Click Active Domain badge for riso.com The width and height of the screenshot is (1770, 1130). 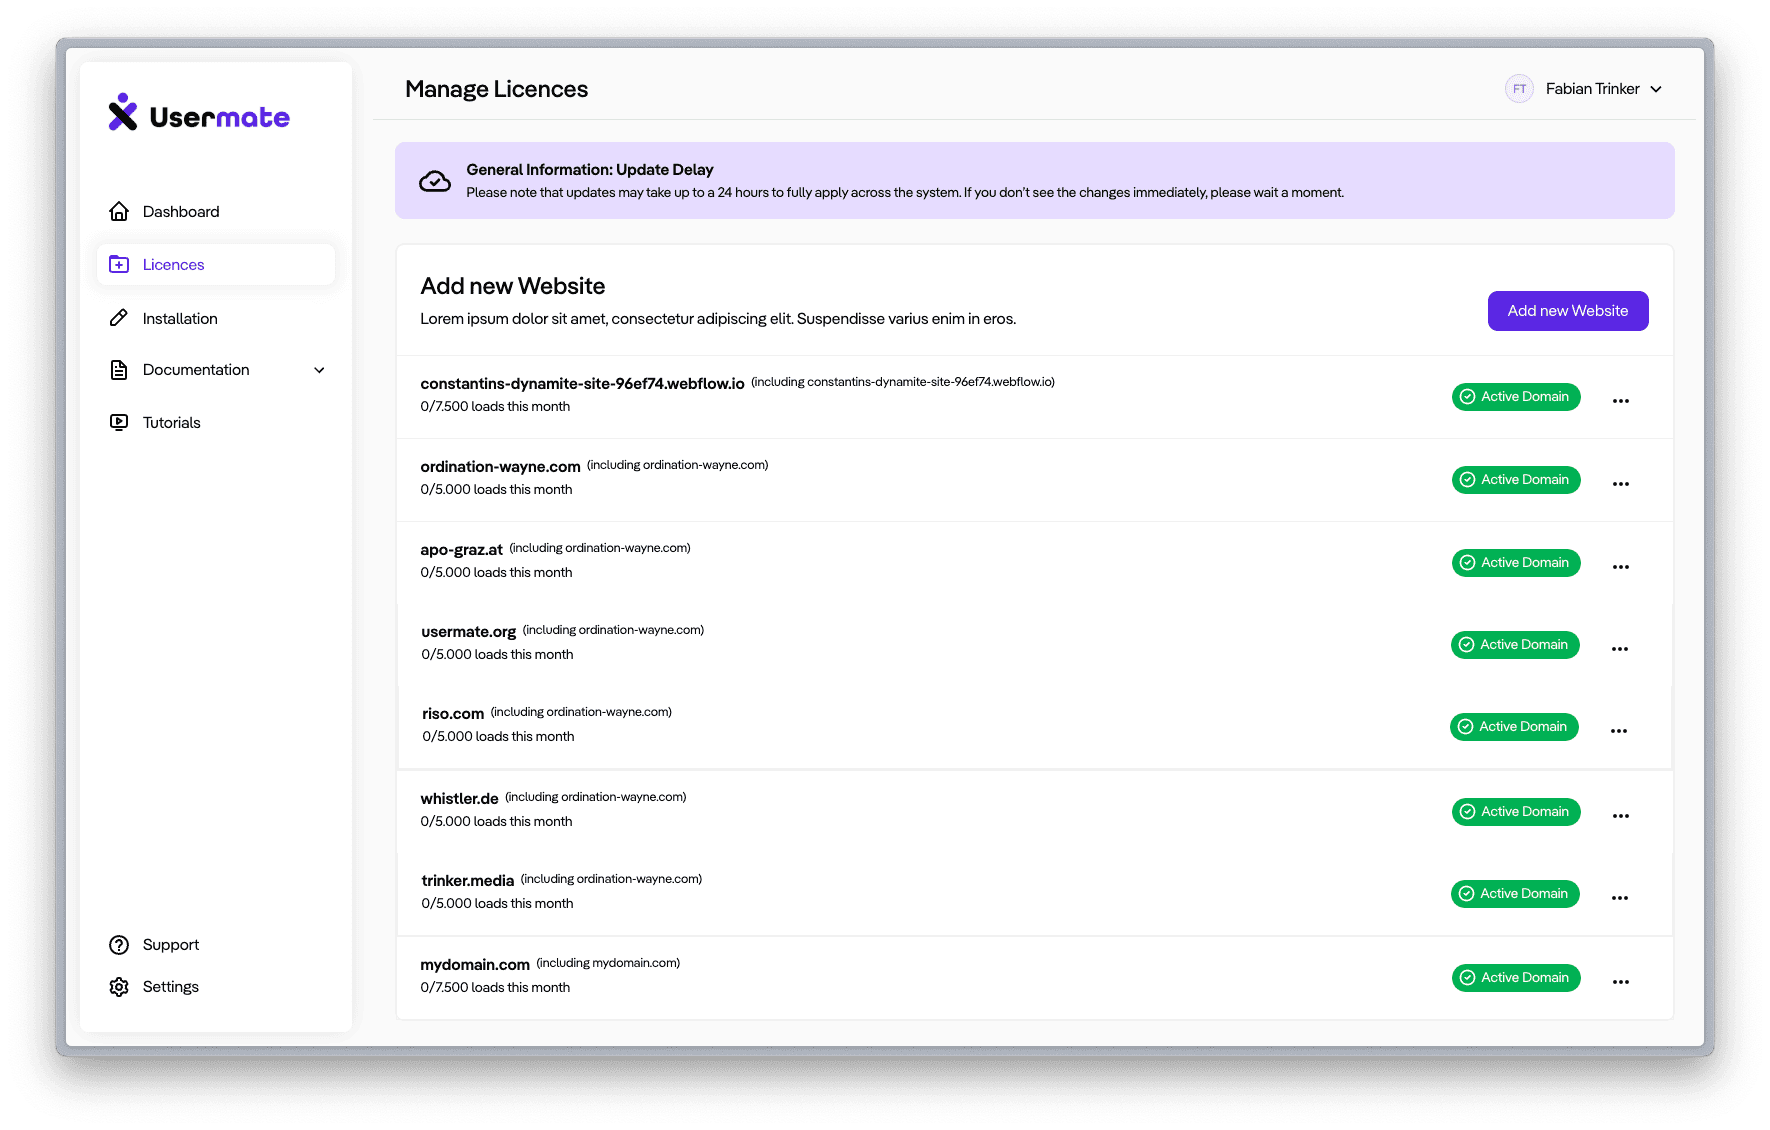tap(1514, 727)
